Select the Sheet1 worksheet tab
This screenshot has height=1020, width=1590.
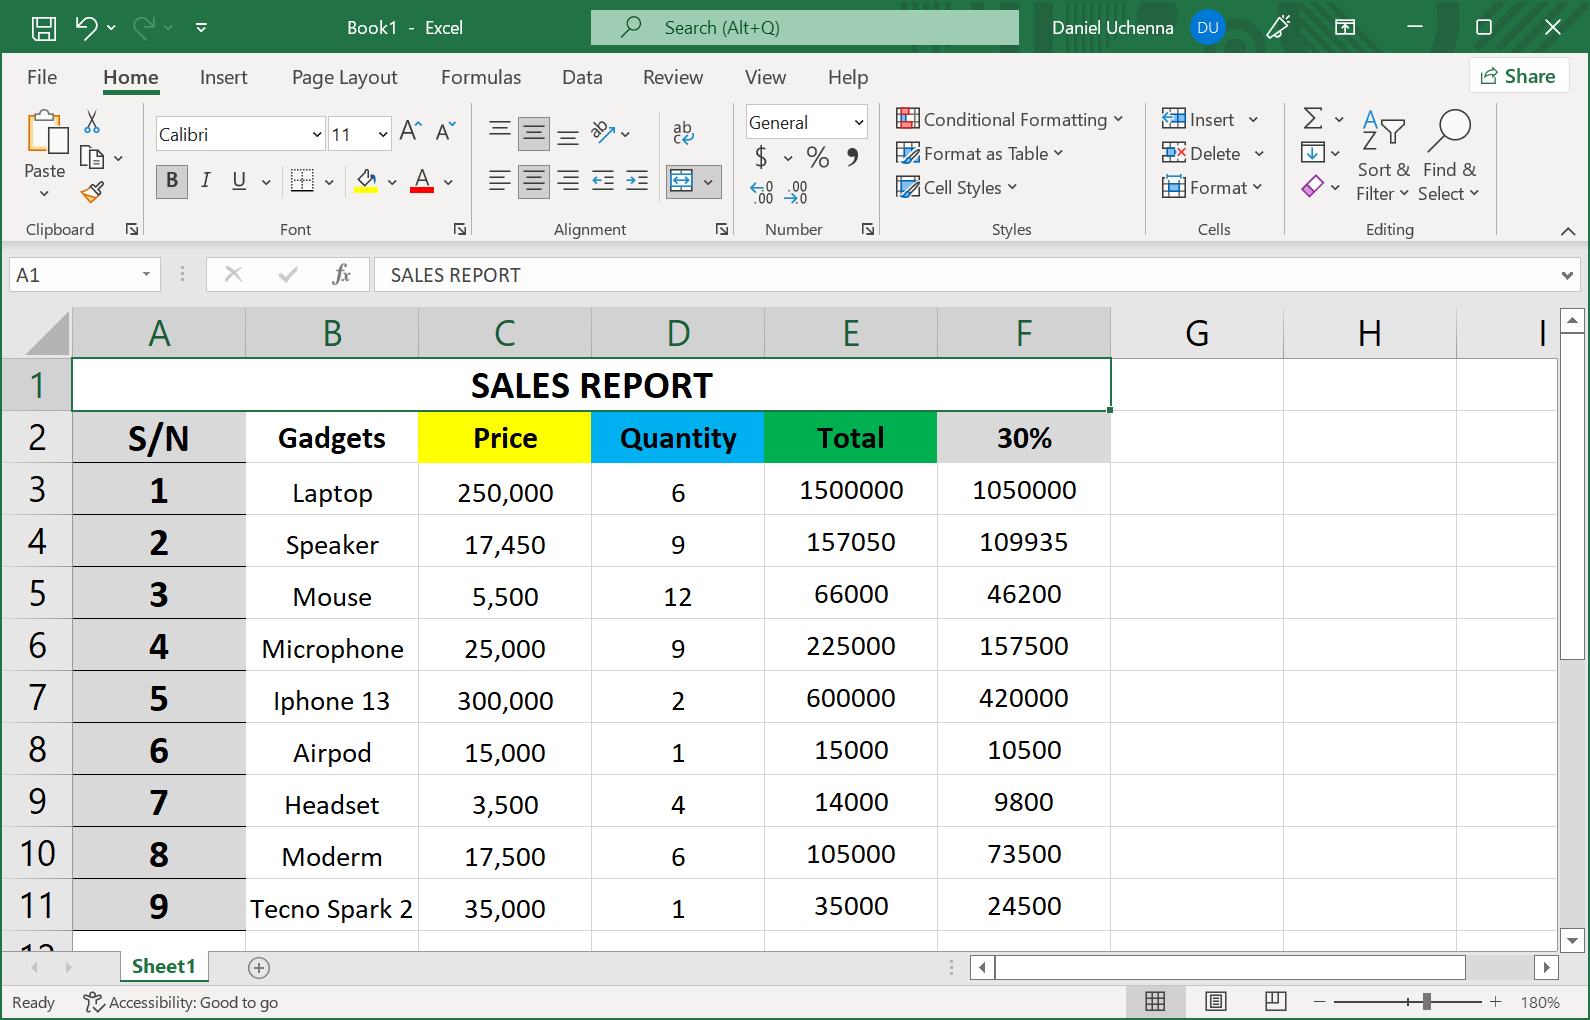(163, 966)
